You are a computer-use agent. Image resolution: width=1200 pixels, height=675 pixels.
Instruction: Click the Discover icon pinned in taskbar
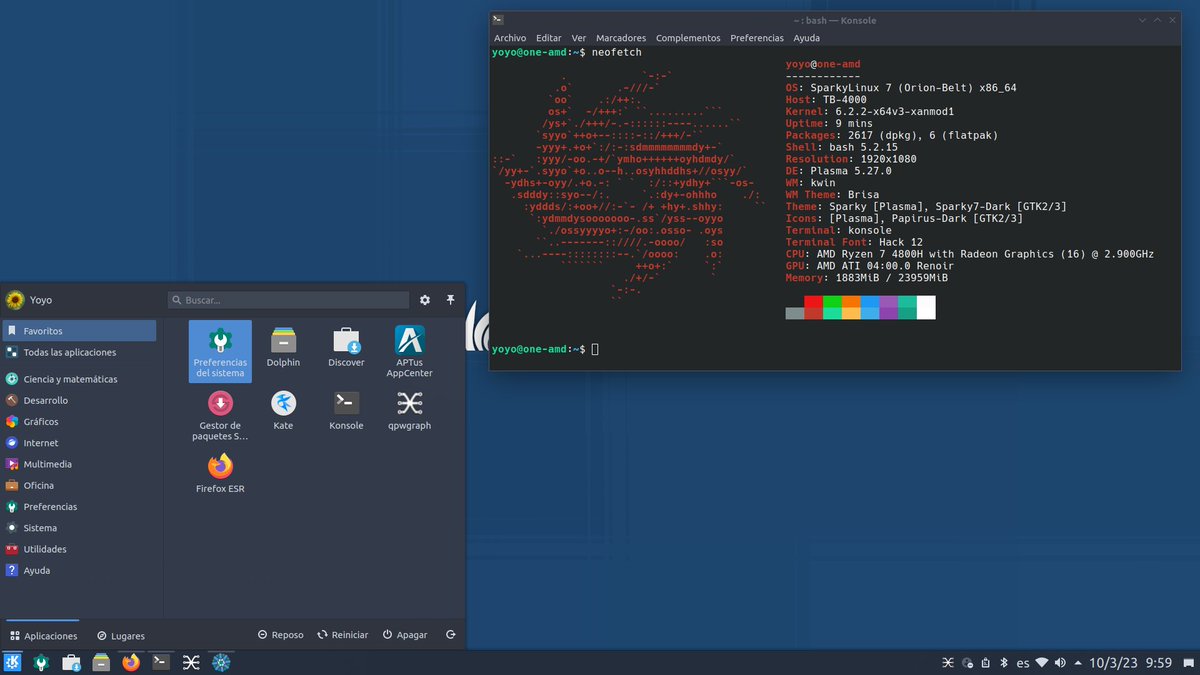coord(72,662)
